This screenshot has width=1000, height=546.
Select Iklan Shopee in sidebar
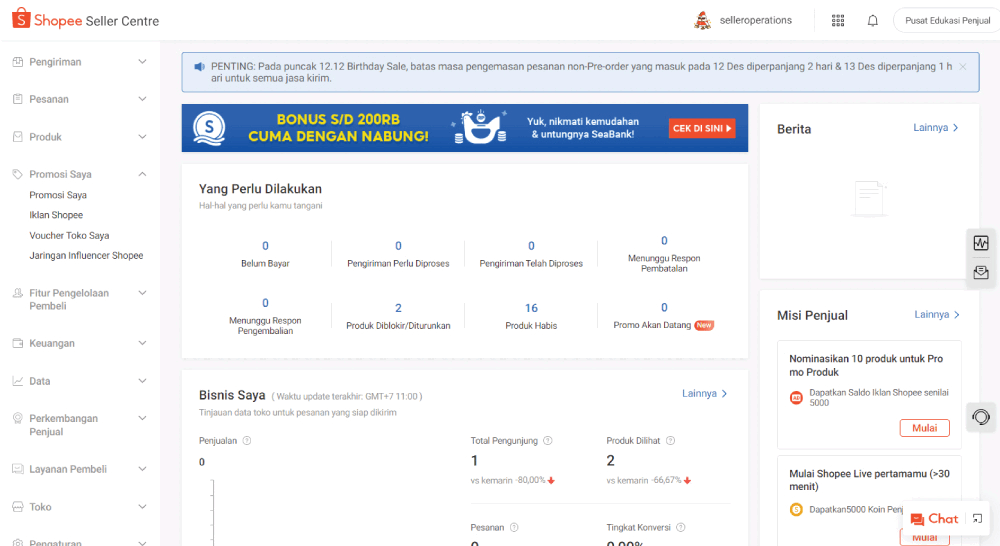click(x=56, y=215)
